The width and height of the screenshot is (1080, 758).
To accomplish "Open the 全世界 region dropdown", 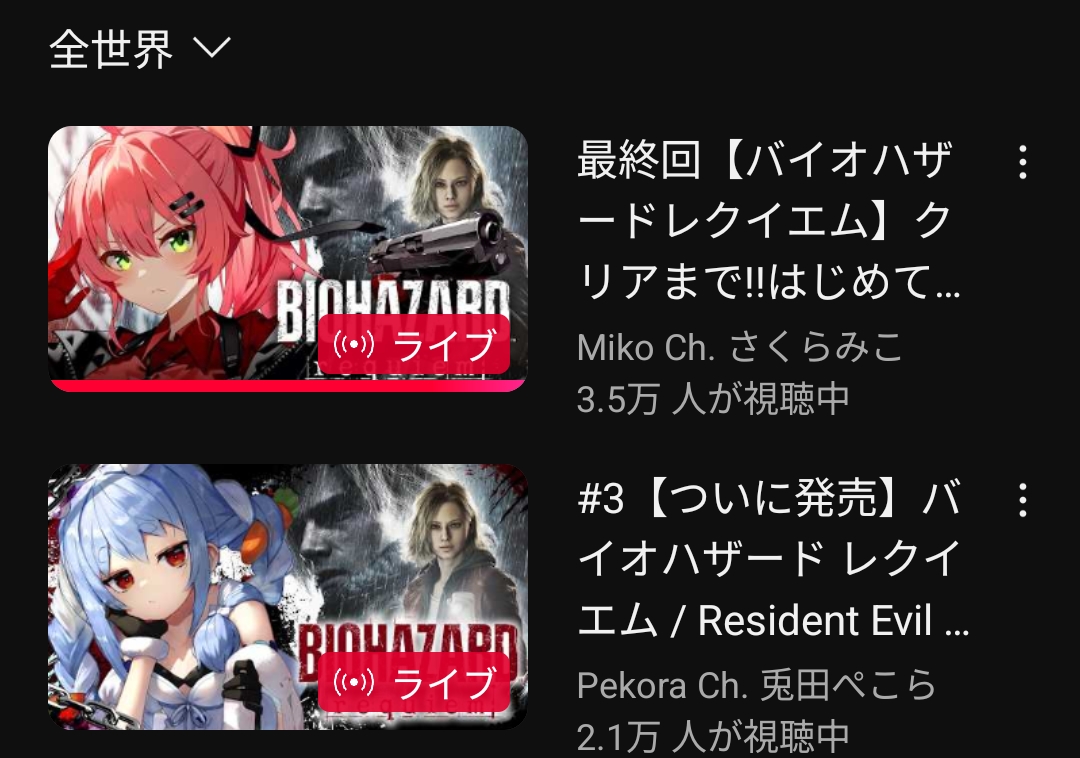I will [x=141, y=48].
